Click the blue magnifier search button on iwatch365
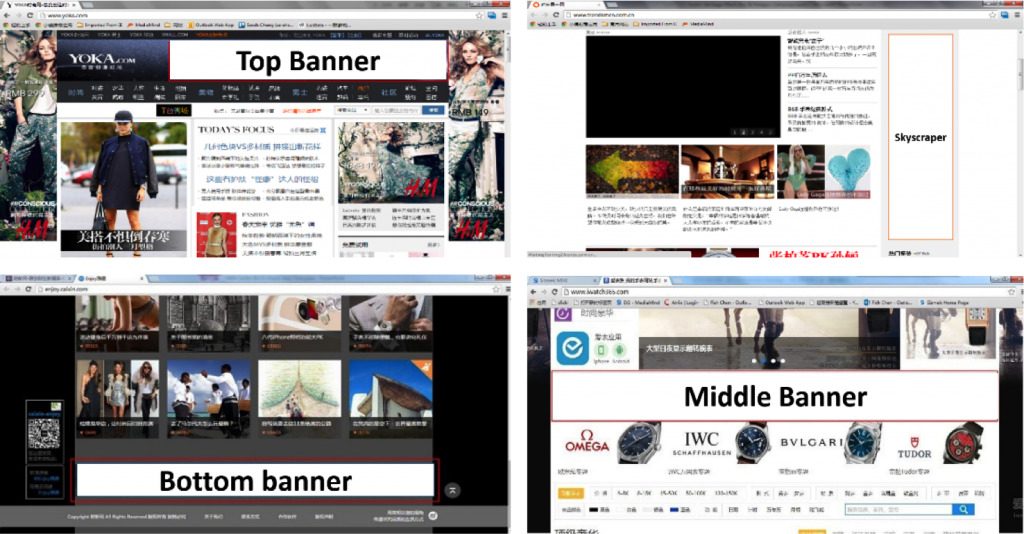Viewport: 1024px width, 534px height. click(x=963, y=509)
